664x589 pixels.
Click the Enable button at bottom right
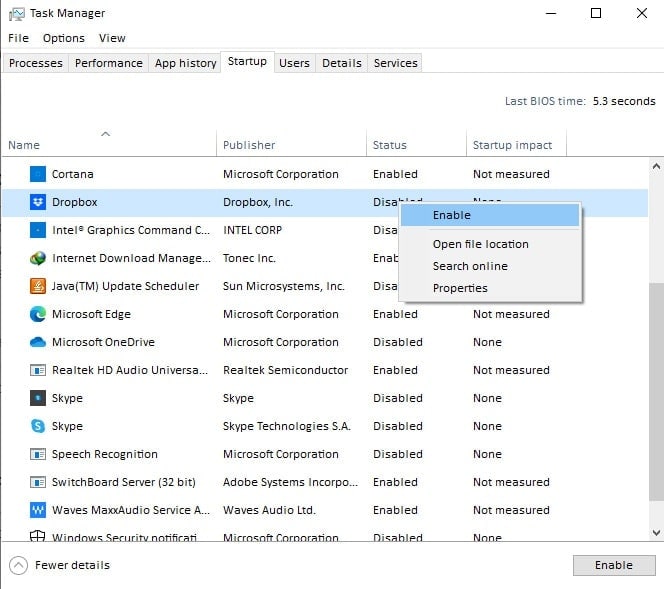pos(614,565)
